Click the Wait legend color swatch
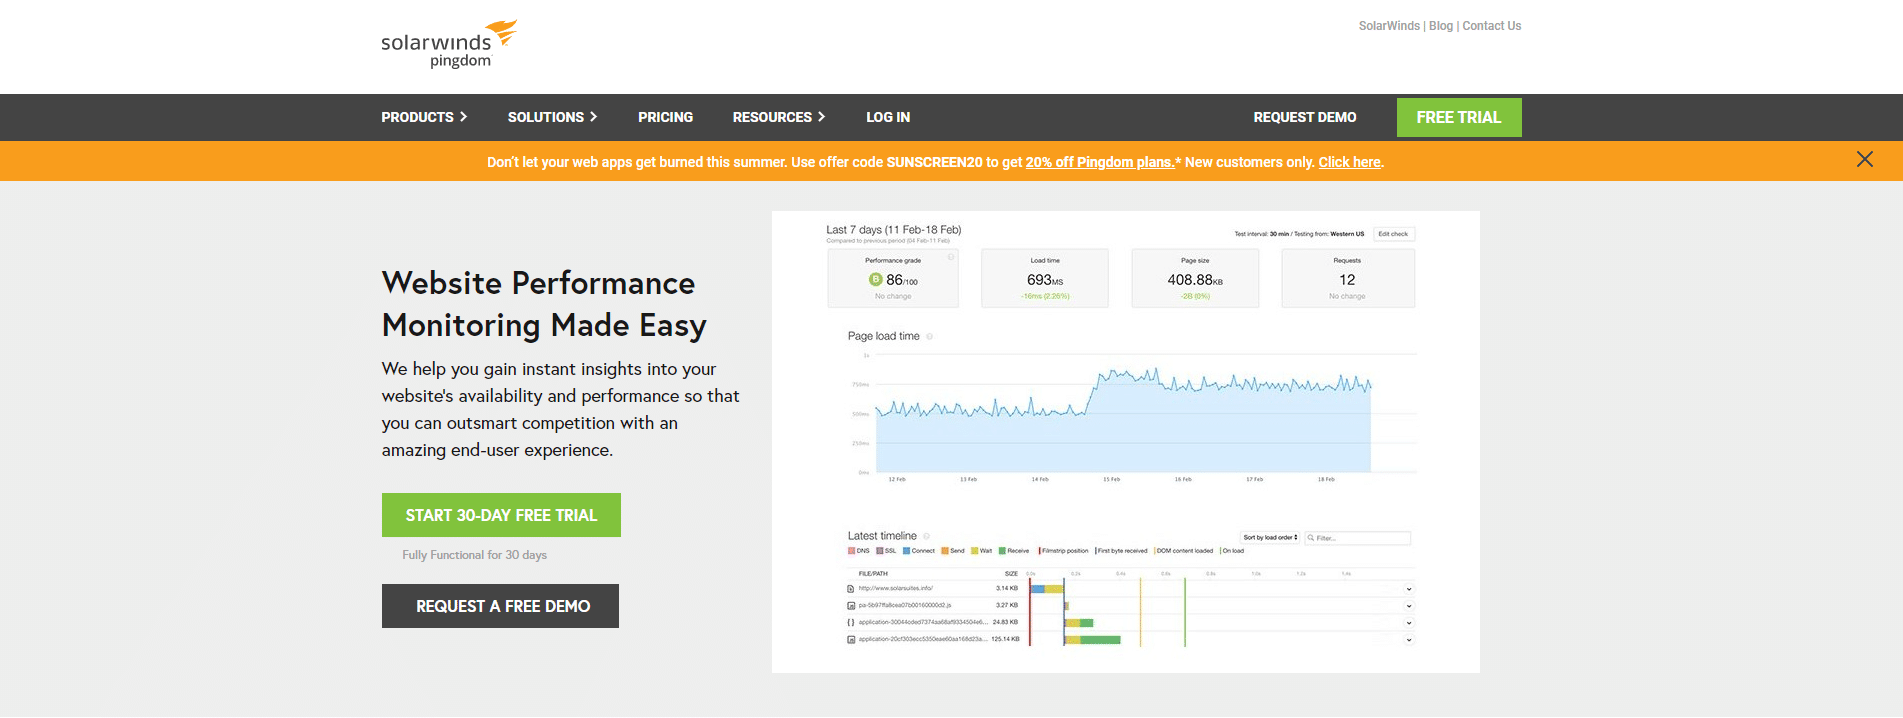 [975, 551]
